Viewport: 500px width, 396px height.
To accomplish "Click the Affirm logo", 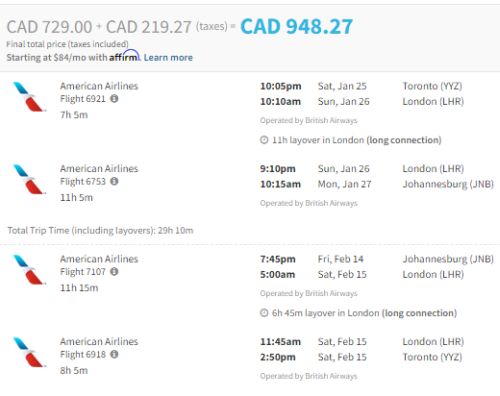I will click(124, 56).
